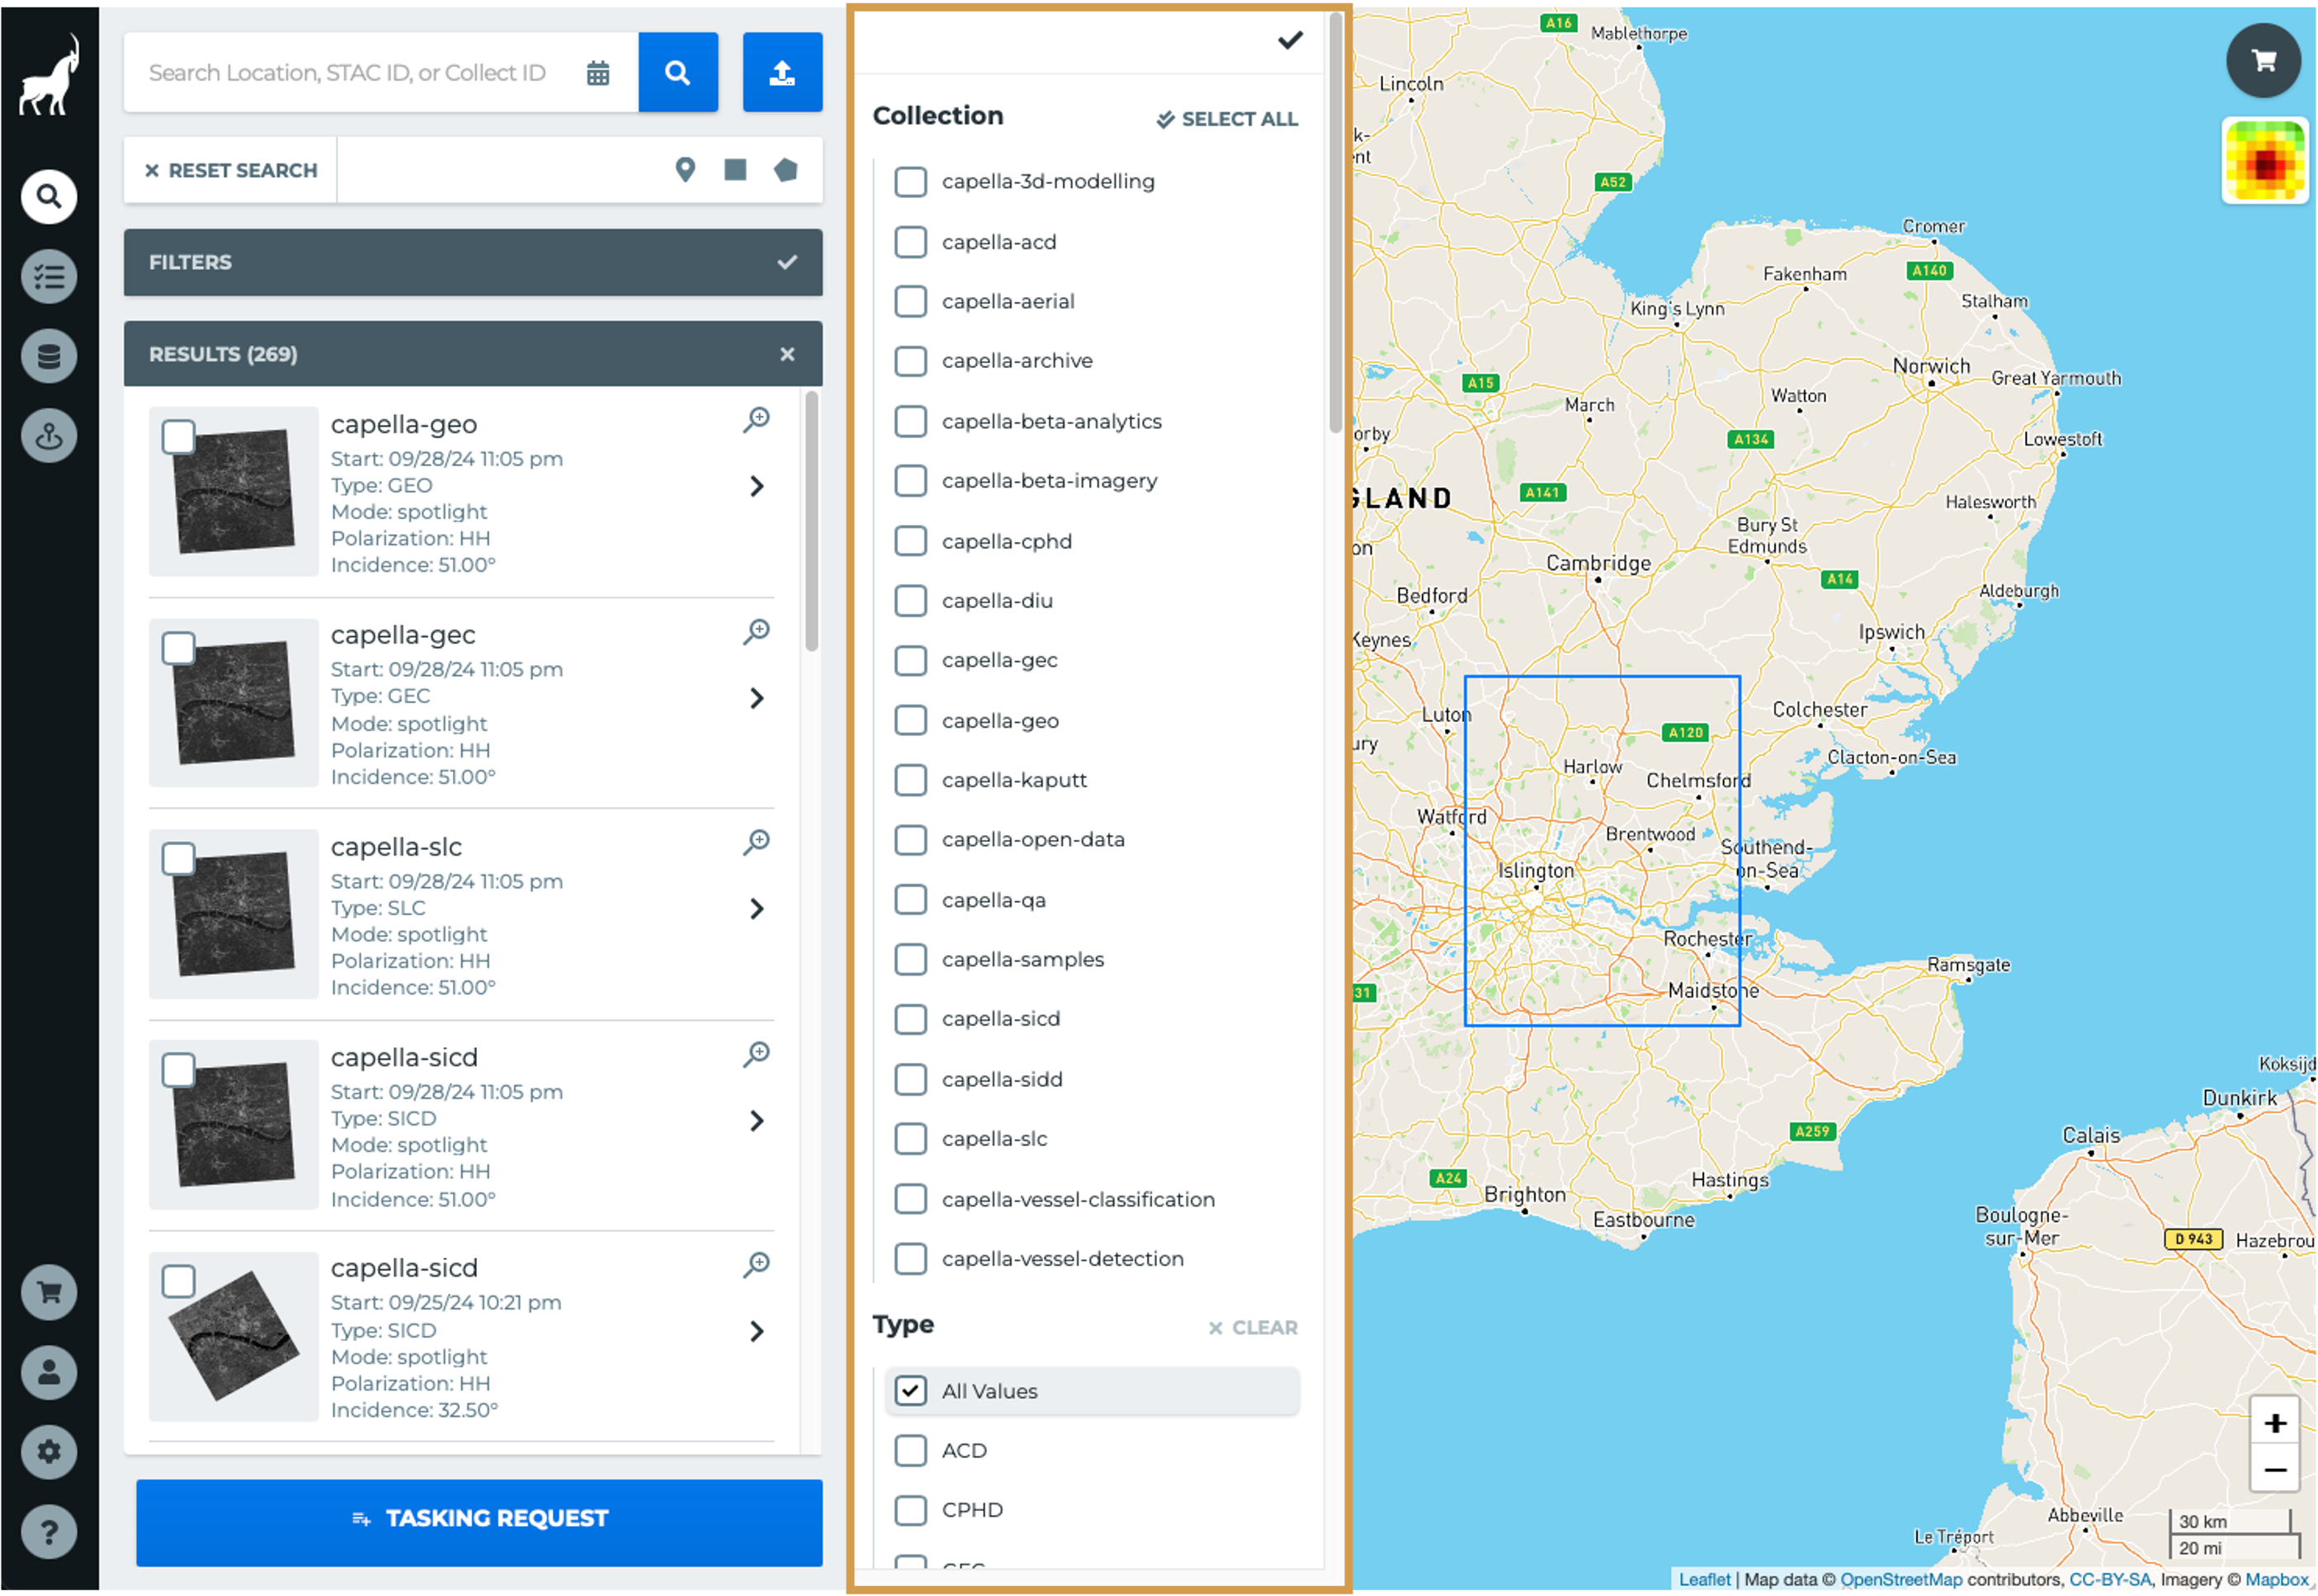The image size is (2318, 1596).
Task: Click the Cambridge map label
Action: click(1598, 563)
